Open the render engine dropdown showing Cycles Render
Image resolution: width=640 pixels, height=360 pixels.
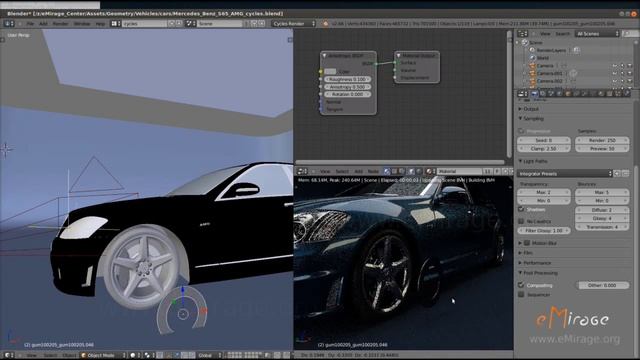coord(294,24)
